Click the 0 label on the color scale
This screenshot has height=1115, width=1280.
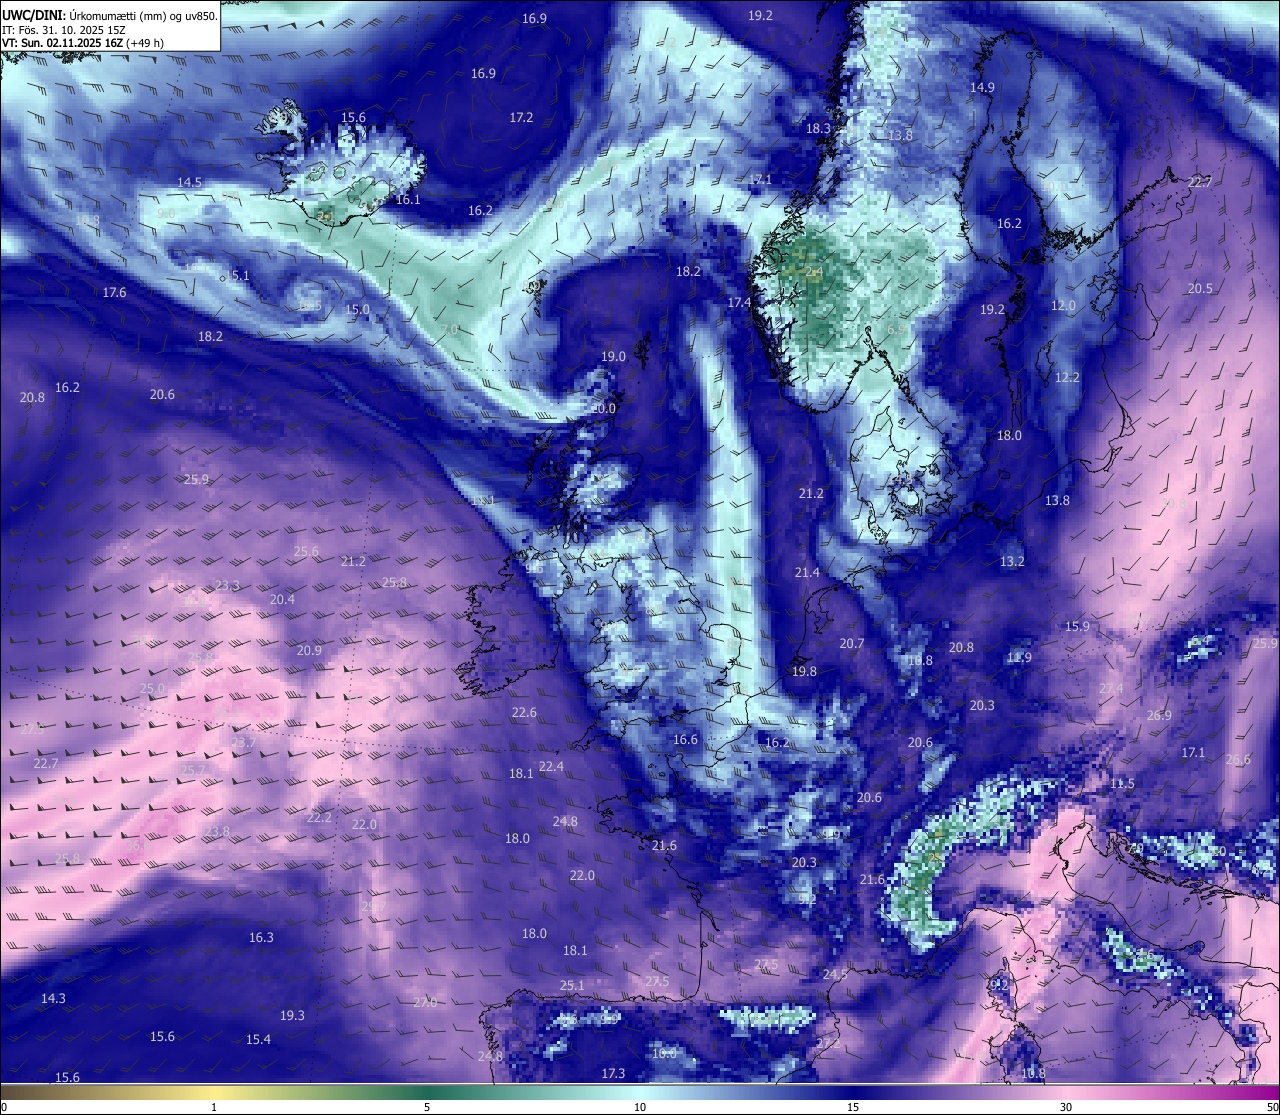(x=4, y=1107)
